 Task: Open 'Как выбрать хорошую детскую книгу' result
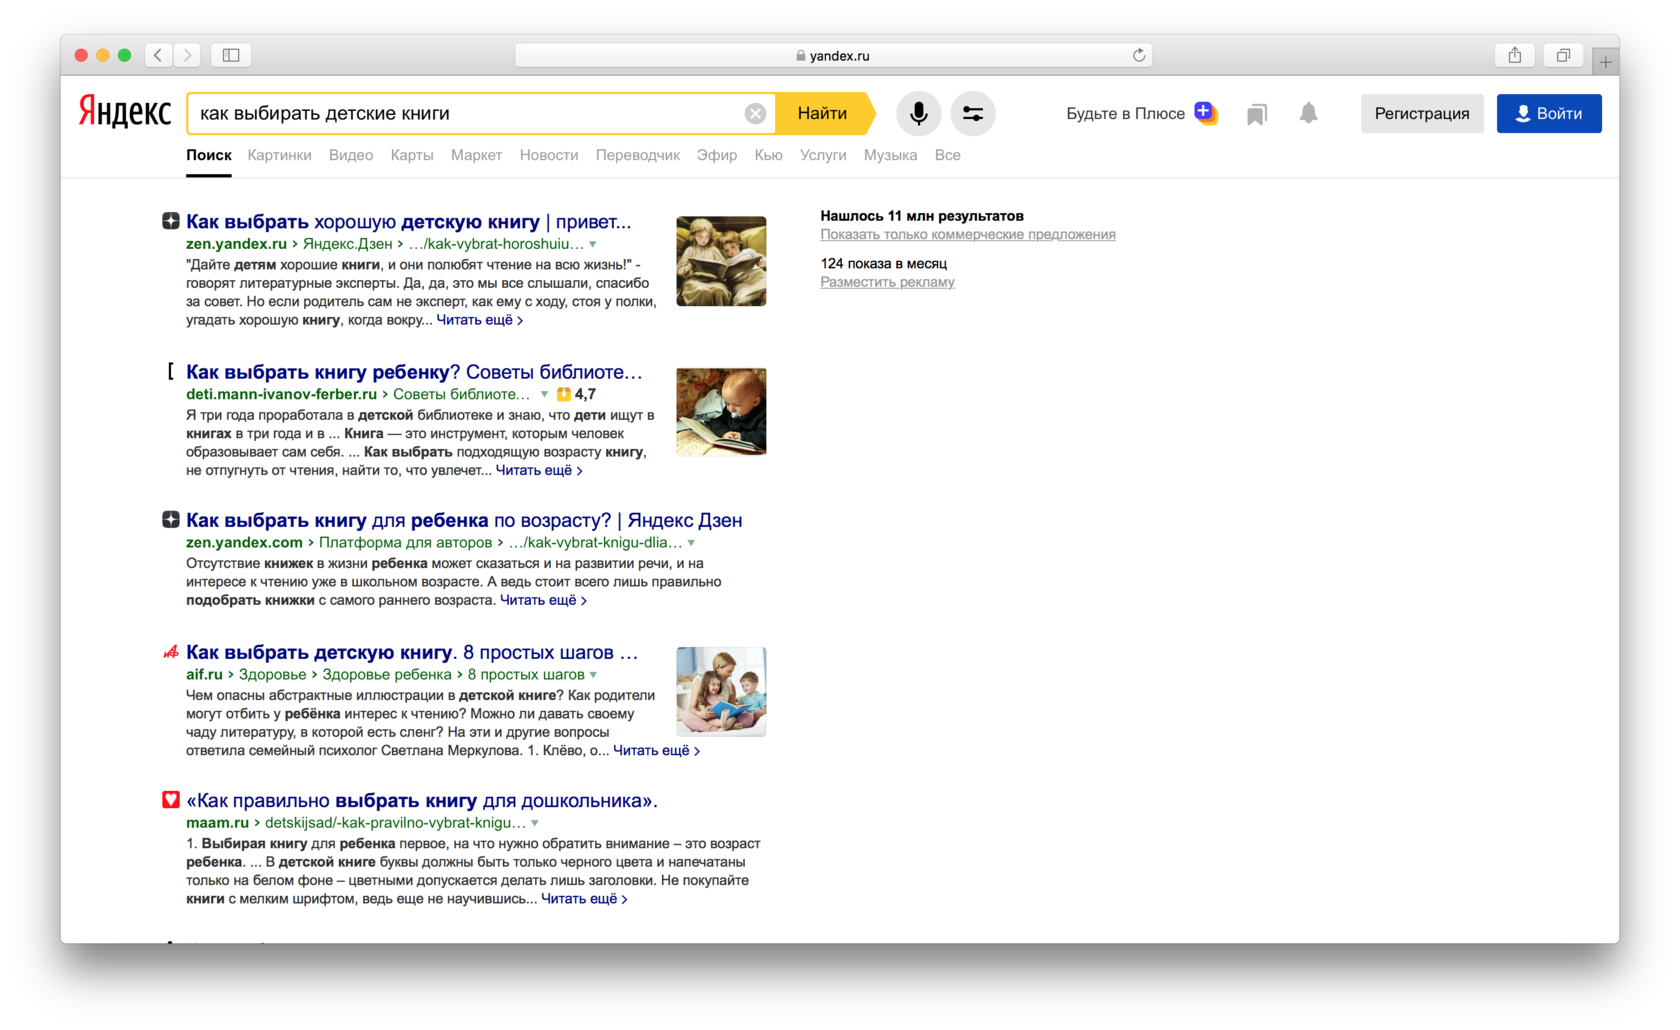pos(408,222)
